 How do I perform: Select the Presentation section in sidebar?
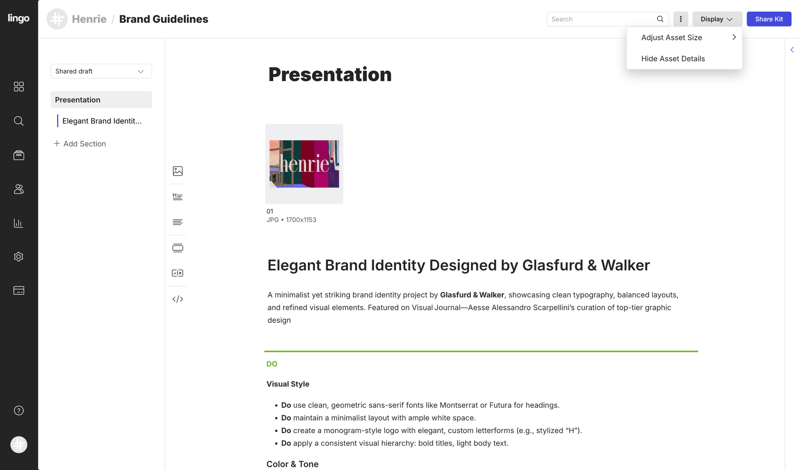101,100
